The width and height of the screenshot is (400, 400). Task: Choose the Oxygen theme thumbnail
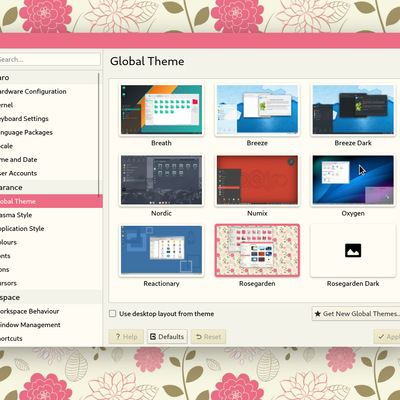353,180
